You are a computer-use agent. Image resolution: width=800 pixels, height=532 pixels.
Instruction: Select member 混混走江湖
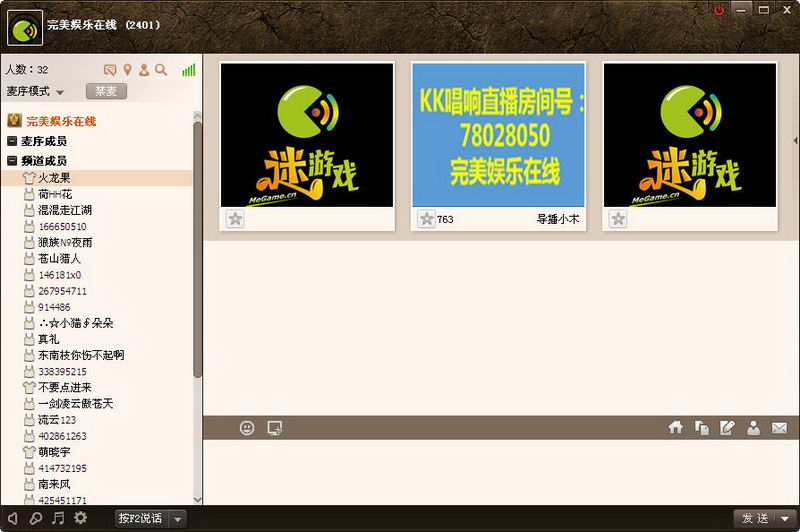point(97,210)
